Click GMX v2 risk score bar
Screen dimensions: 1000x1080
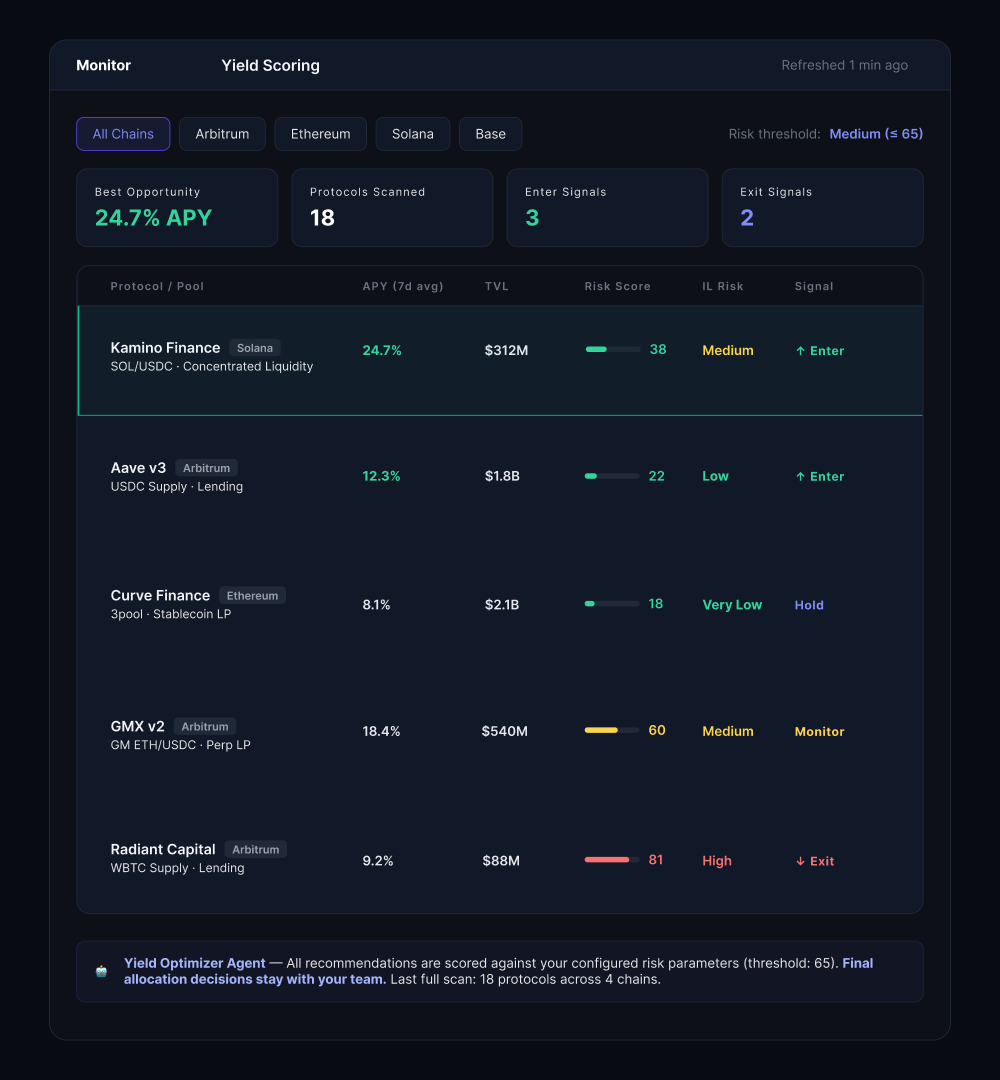612,730
